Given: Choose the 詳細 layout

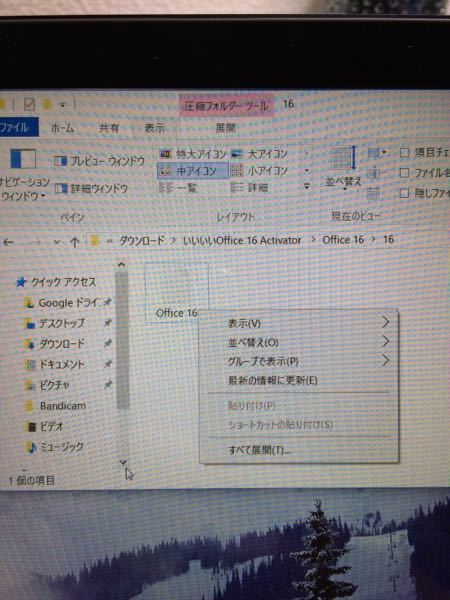Looking at the screenshot, I should (249, 188).
